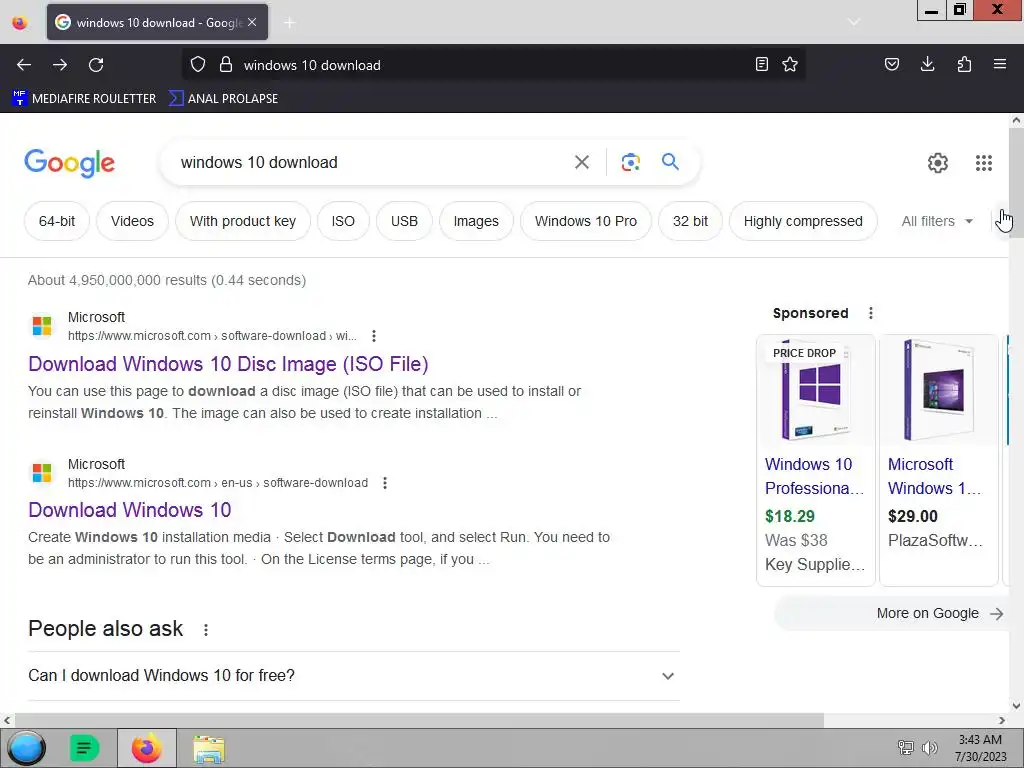Bookmark this page with the star icon
1024x768 pixels.
[x=790, y=65]
